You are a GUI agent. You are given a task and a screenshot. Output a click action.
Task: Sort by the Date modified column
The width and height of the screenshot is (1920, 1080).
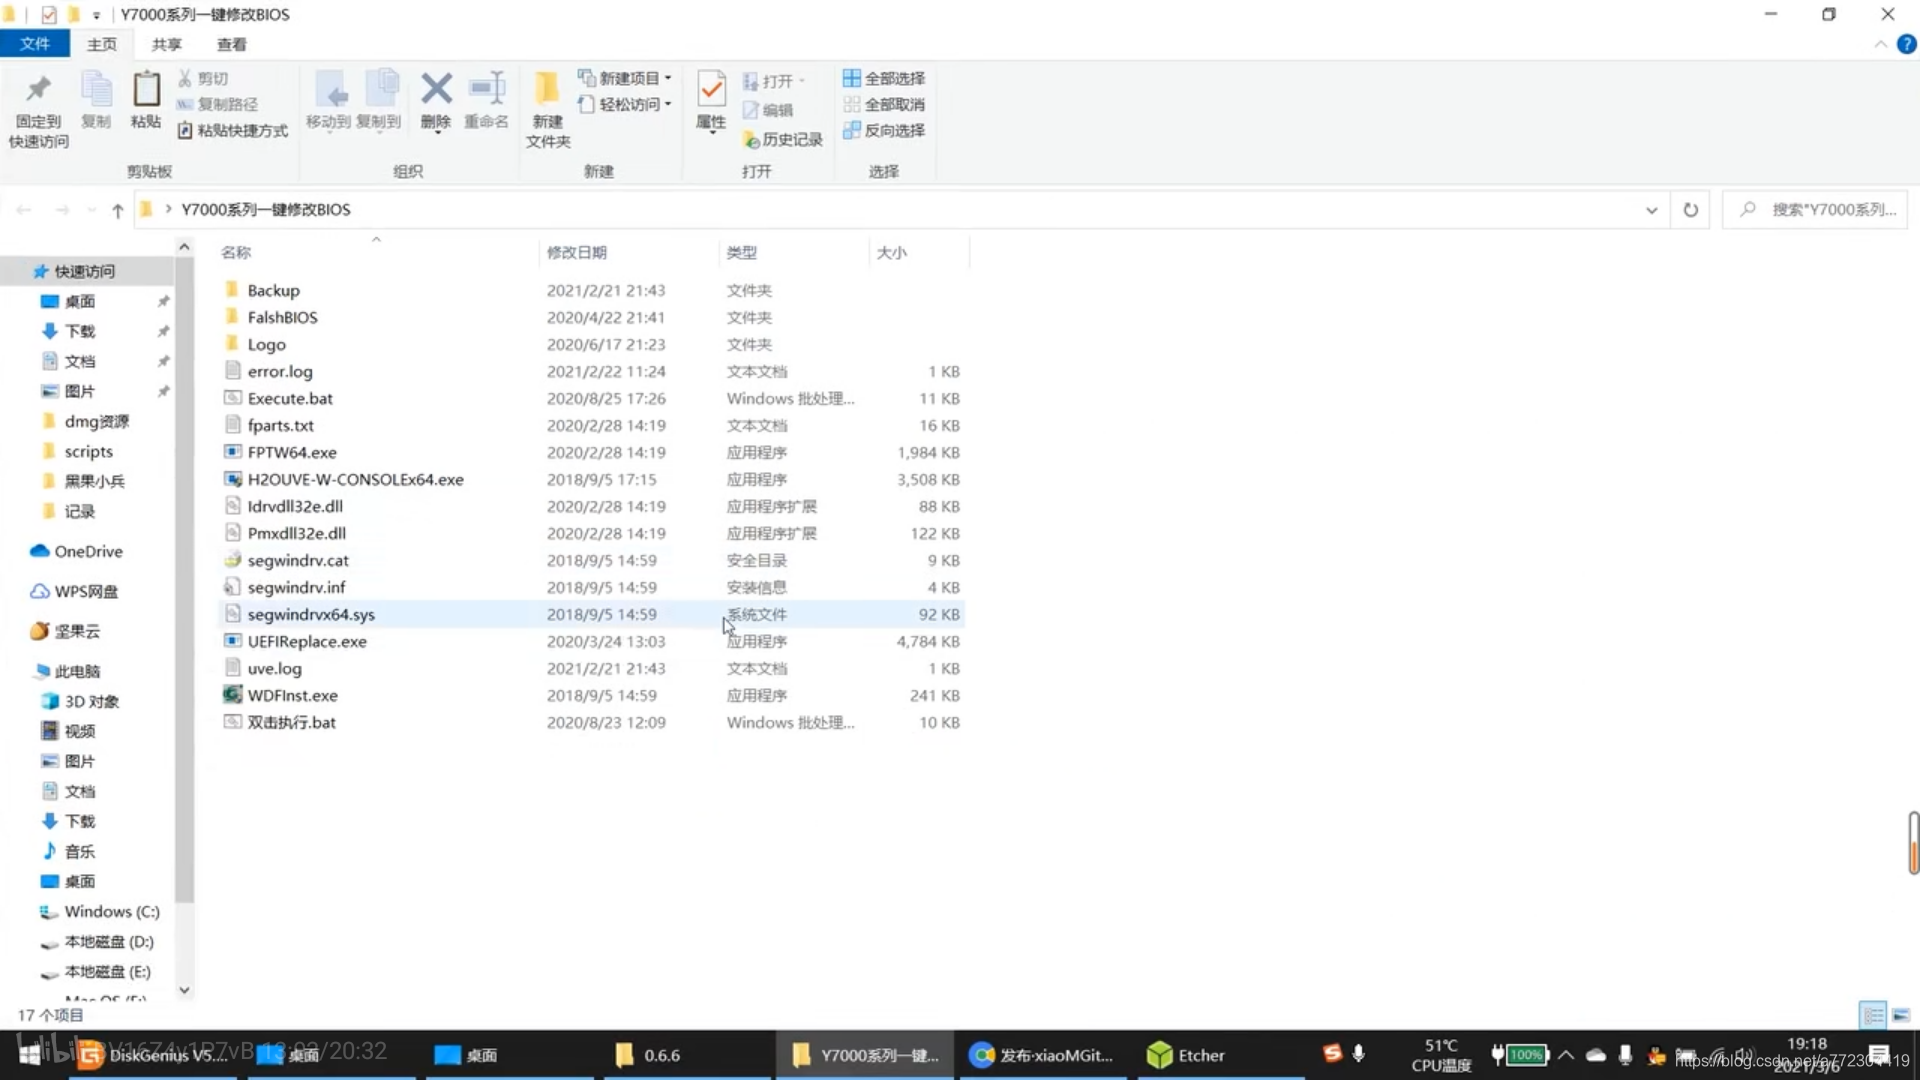coord(577,253)
